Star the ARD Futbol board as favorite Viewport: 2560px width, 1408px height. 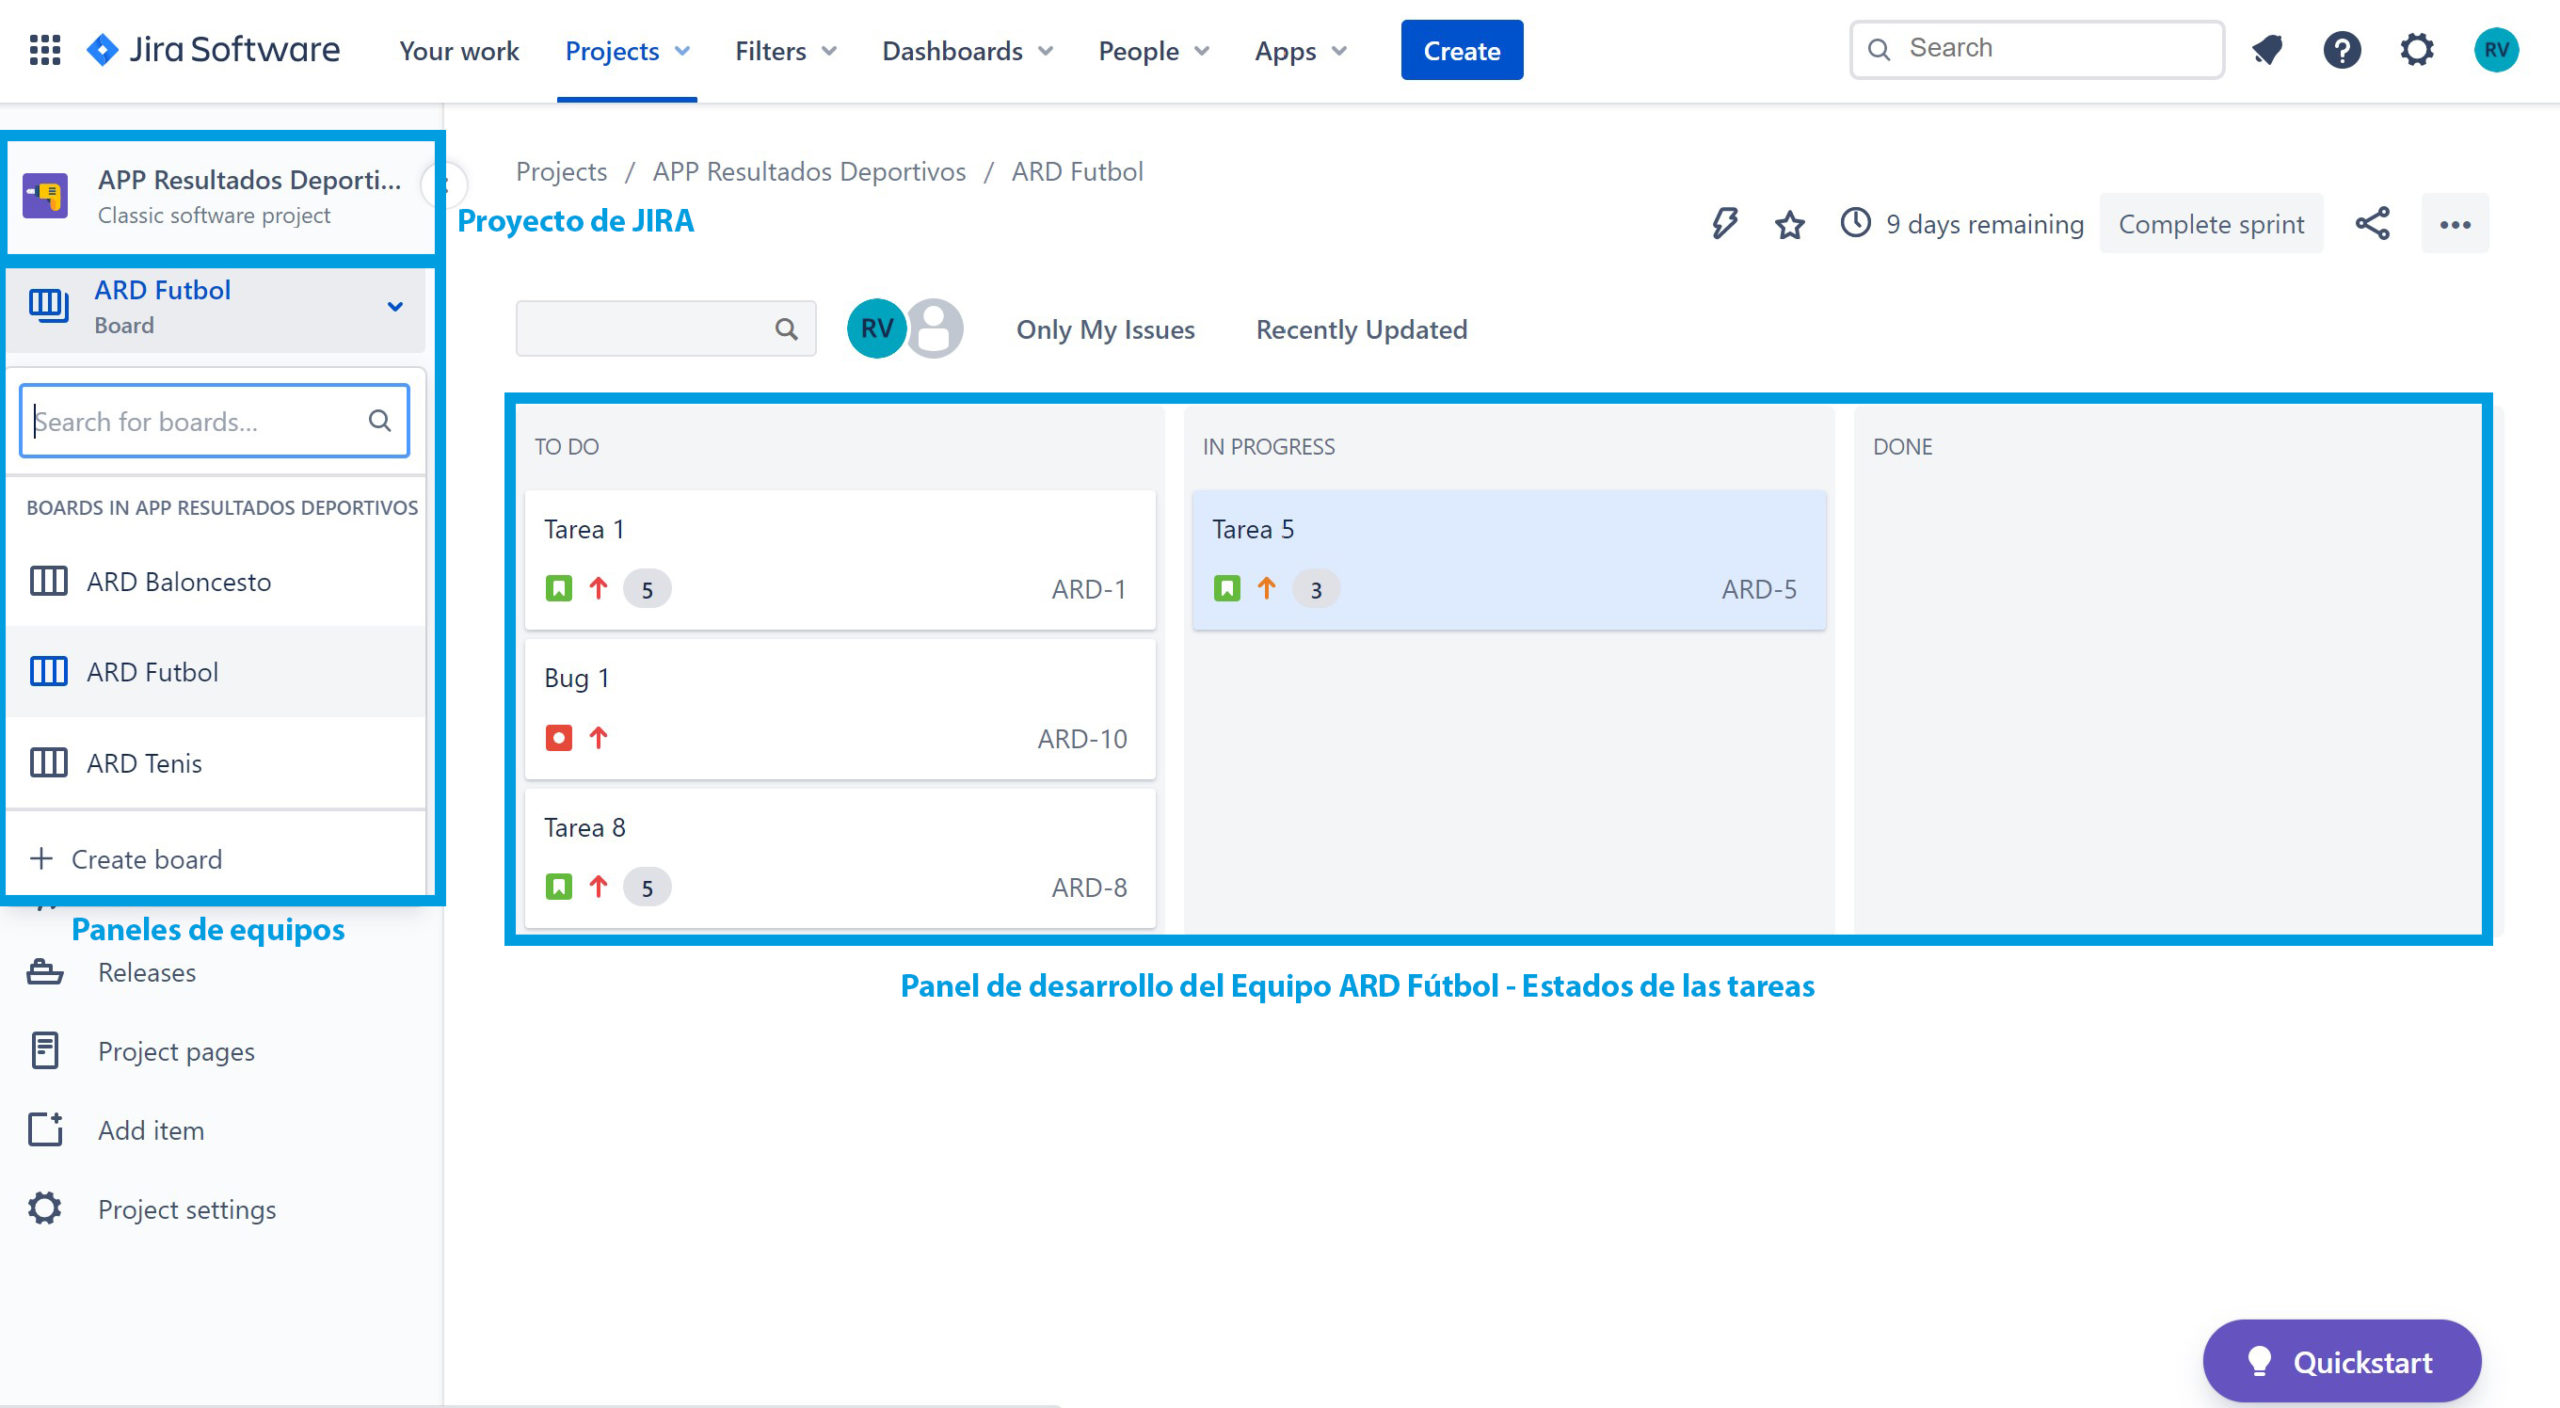tap(1789, 223)
